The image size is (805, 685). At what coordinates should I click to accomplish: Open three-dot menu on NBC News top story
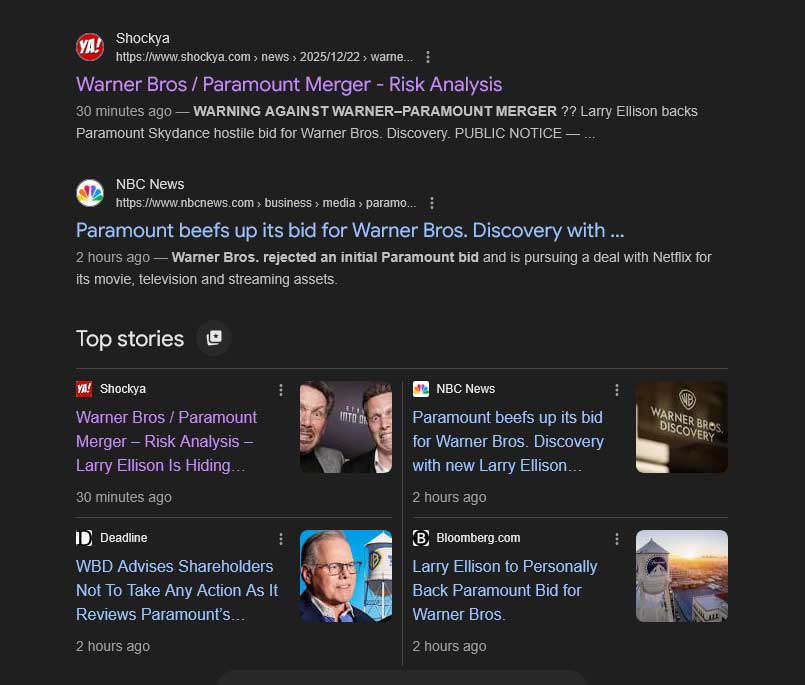[617, 390]
